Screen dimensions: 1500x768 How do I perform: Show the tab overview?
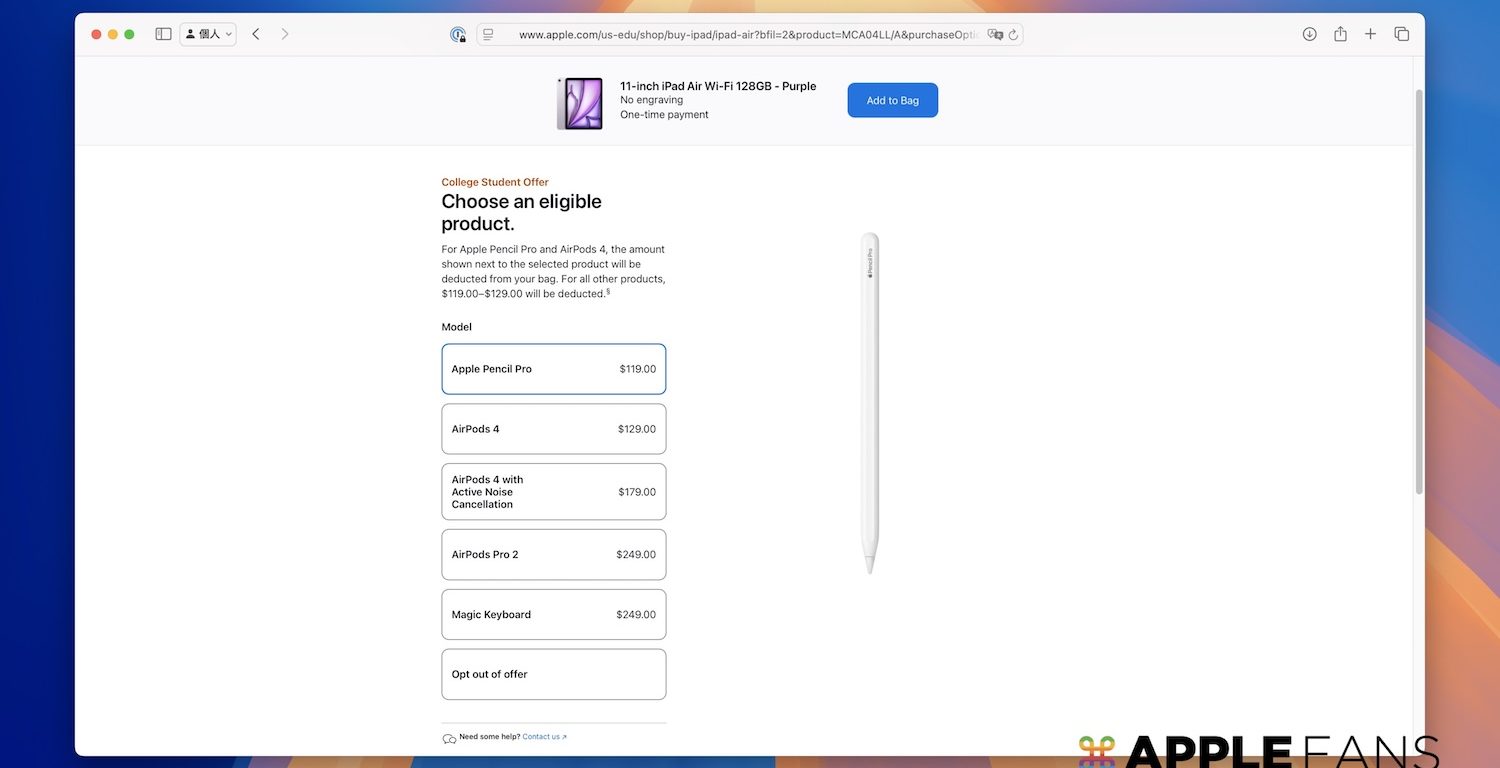tap(1401, 34)
